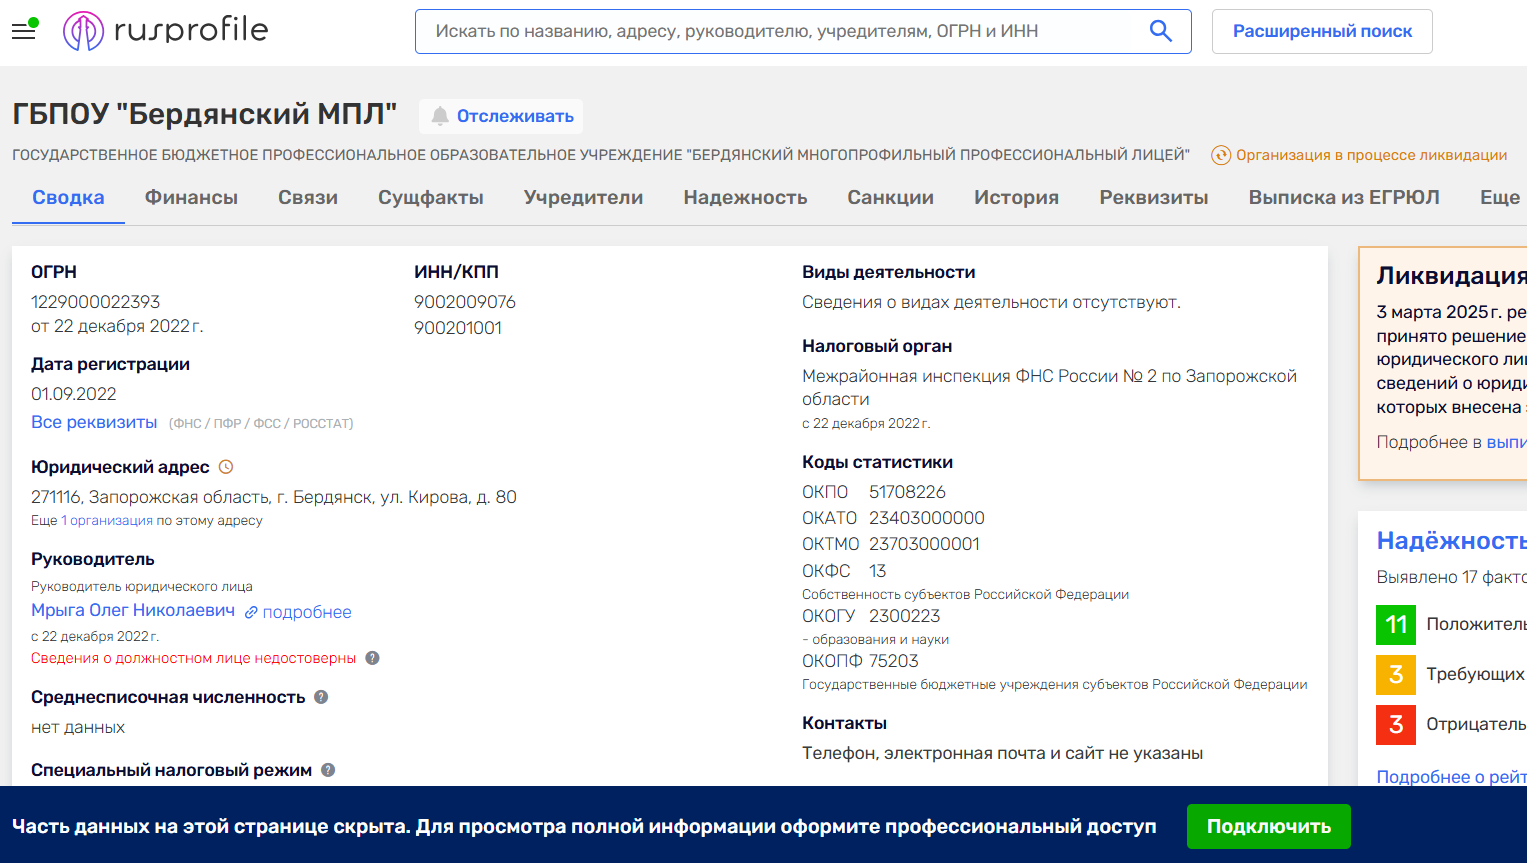Click the rusprofile logo
This screenshot has width=1527, height=863.
click(x=166, y=31)
